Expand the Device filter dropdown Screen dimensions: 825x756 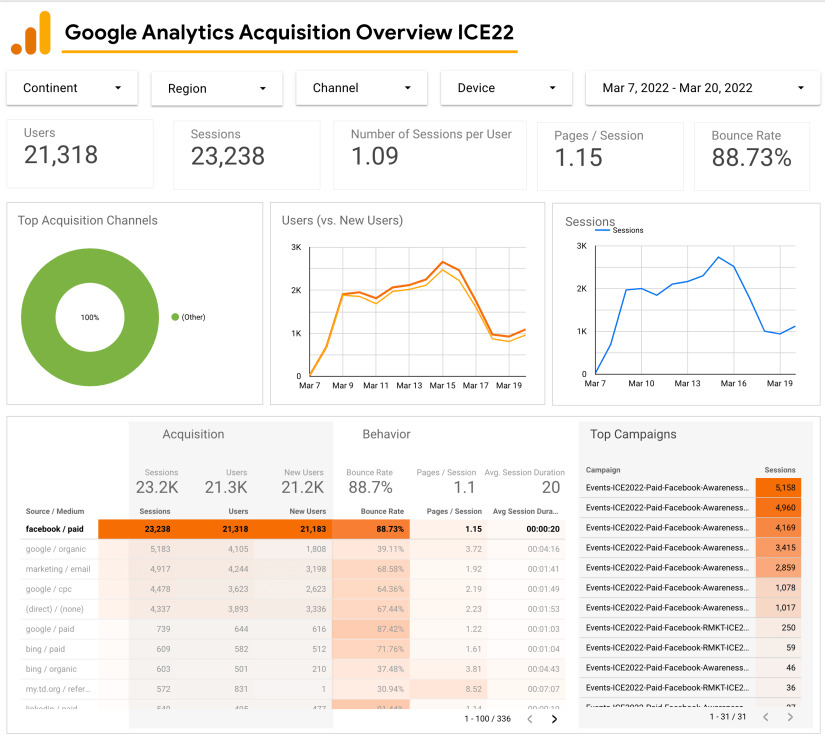click(x=506, y=88)
